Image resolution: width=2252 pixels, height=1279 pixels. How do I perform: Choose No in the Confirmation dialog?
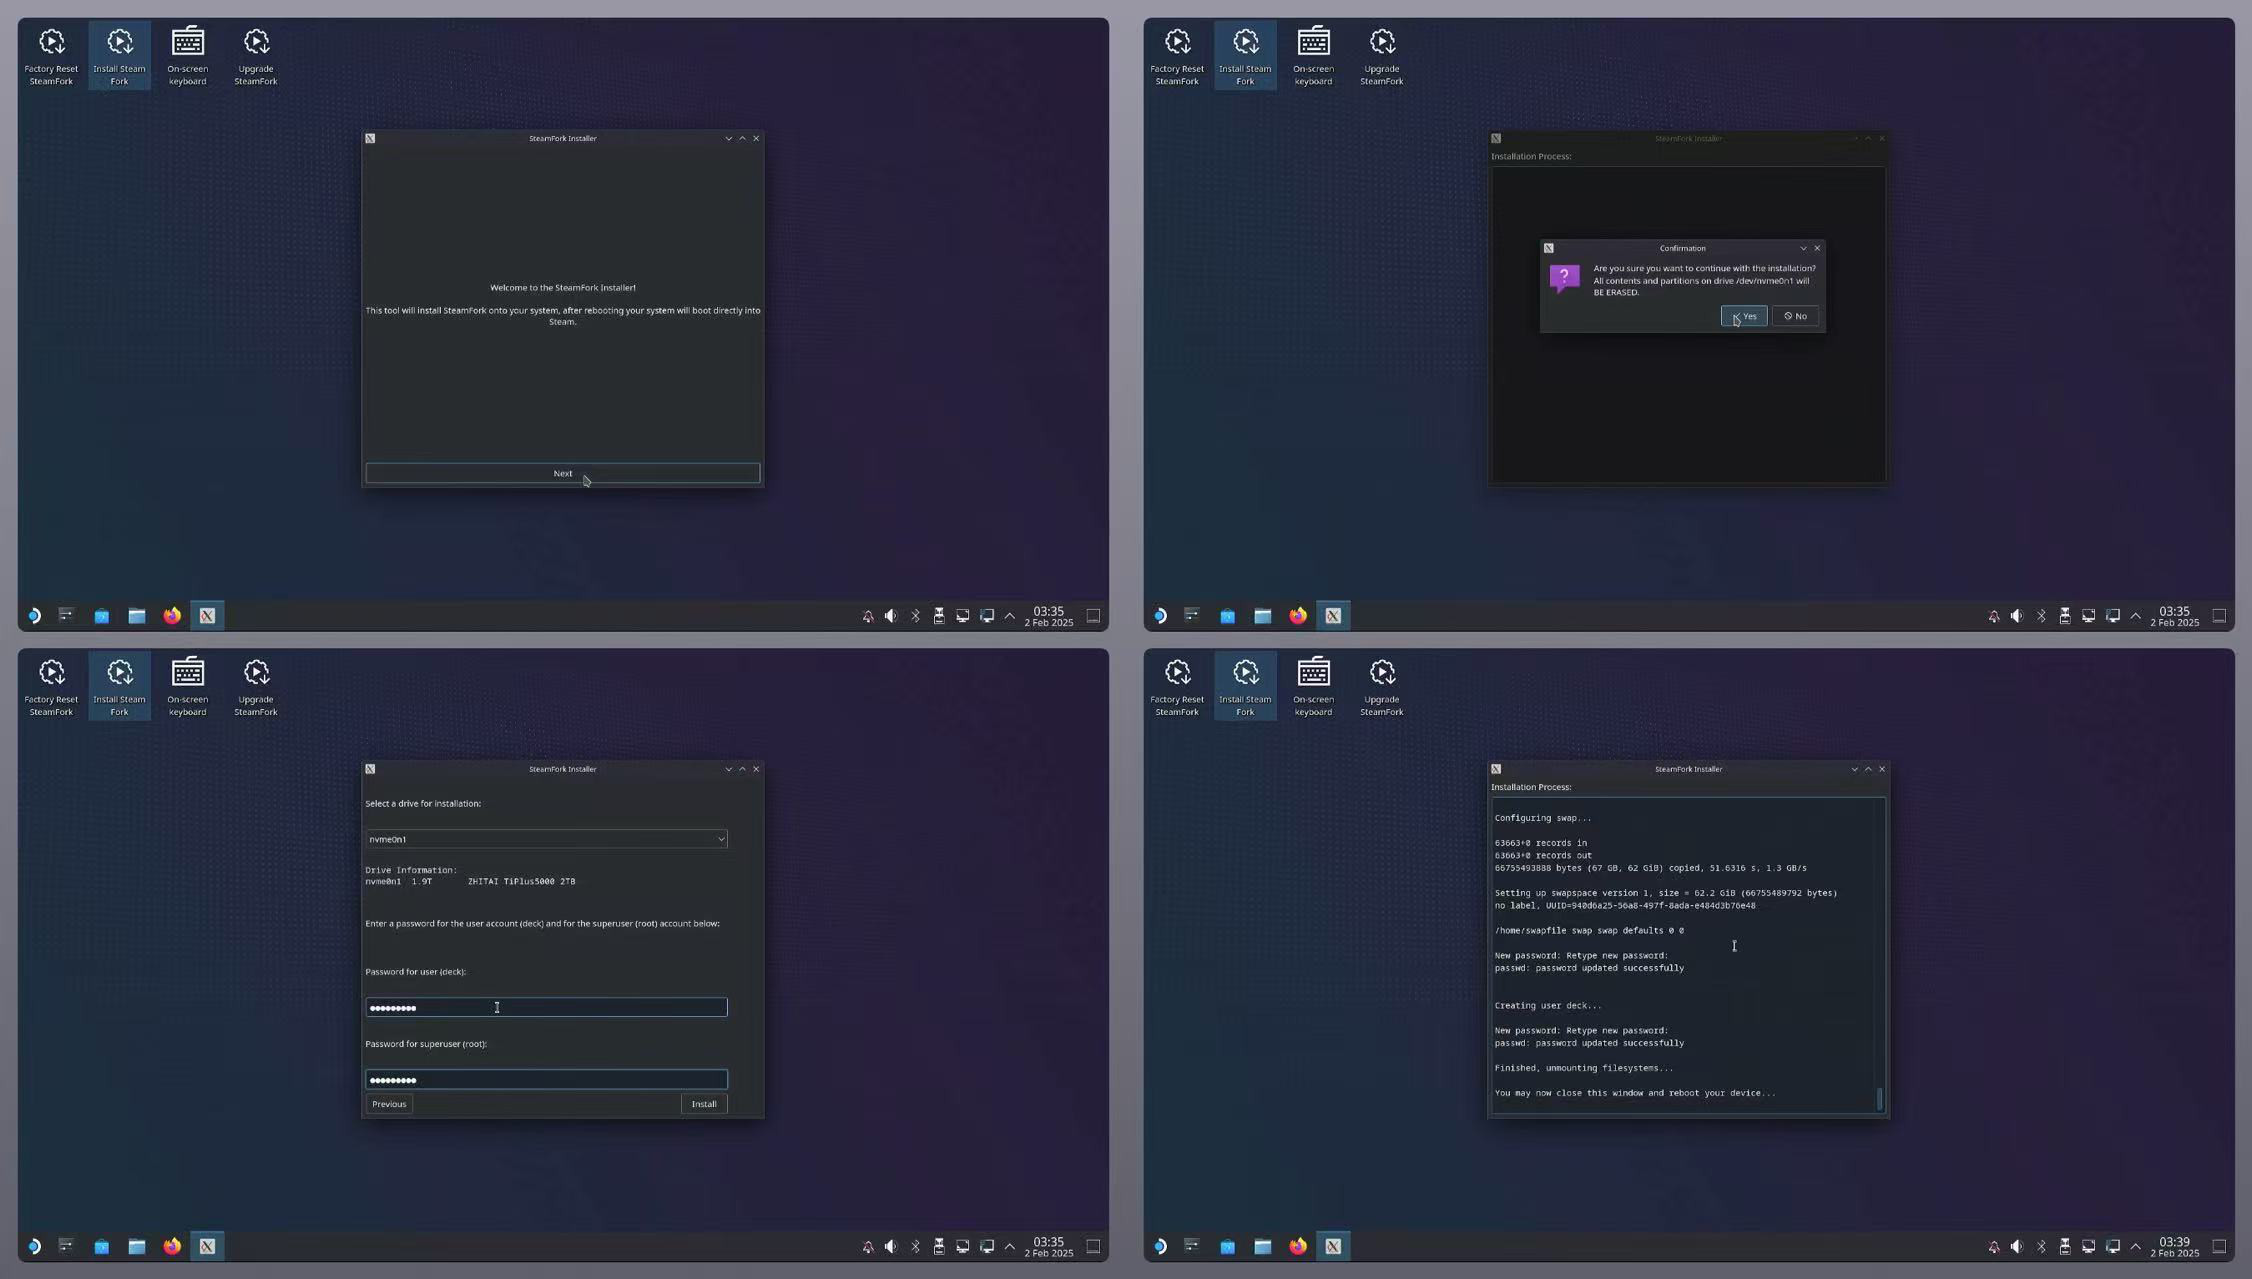[1795, 316]
